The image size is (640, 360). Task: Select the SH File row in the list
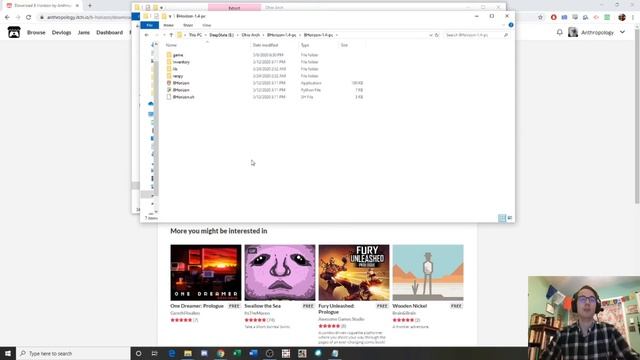point(265,97)
